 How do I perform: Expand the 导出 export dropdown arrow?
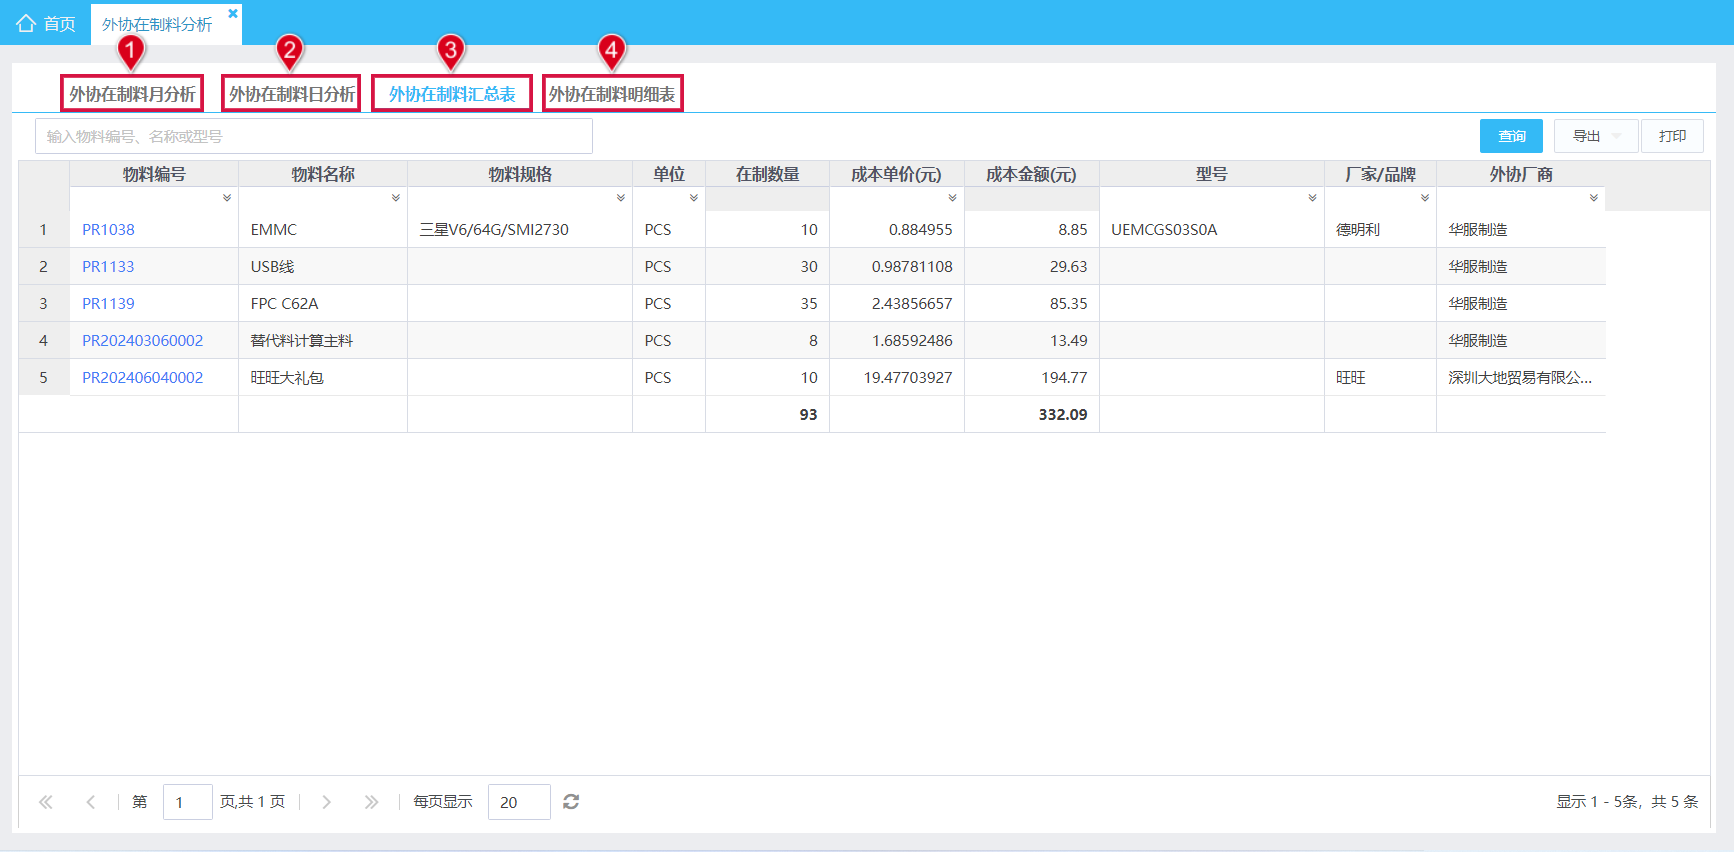coord(1617,136)
